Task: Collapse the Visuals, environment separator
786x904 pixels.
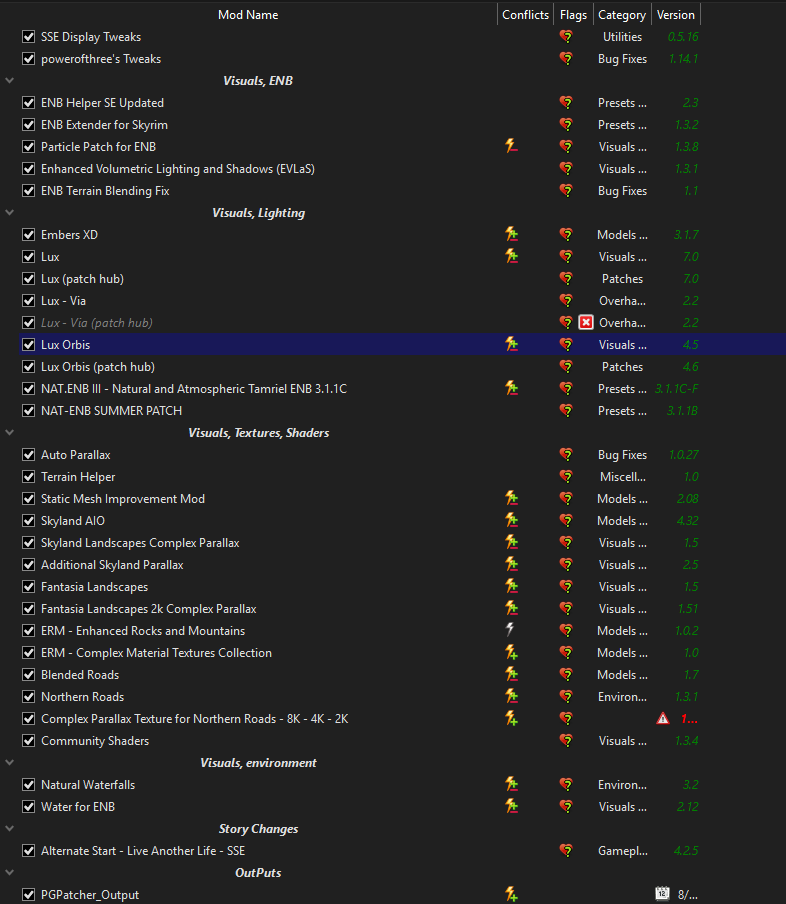Action: pos(9,763)
